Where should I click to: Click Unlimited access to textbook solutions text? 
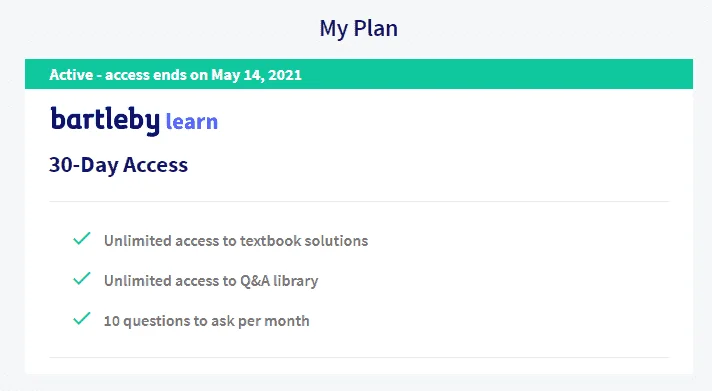click(x=236, y=241)
